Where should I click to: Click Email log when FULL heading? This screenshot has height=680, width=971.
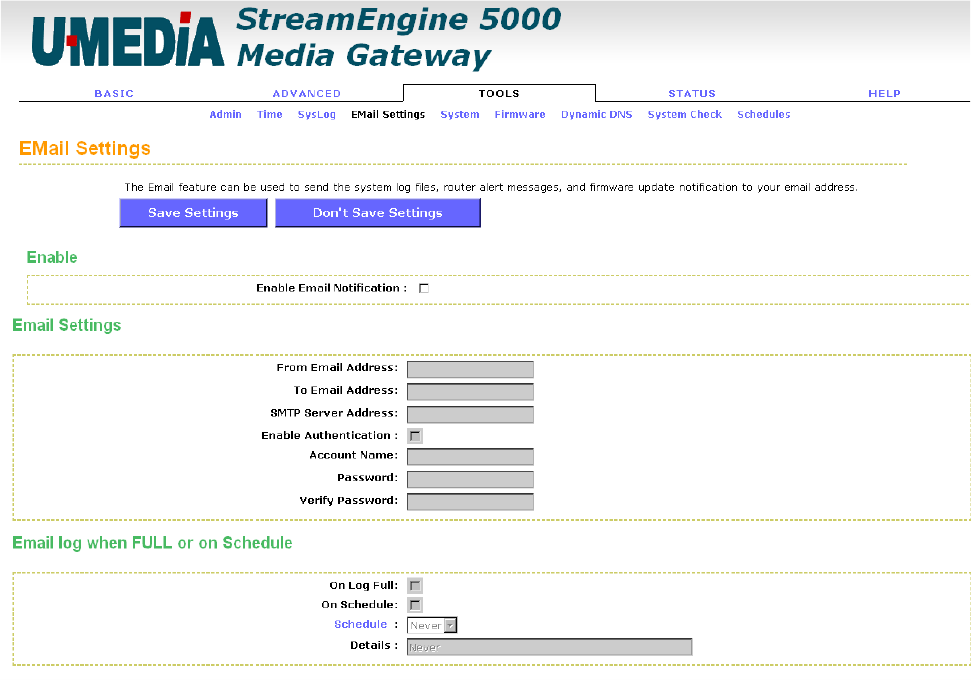click(152, 543)
